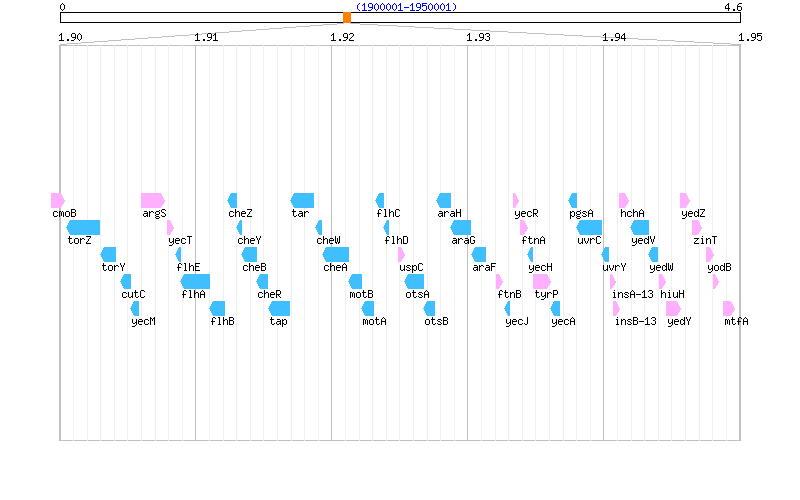Viewport: 800px width, 500px height.
Task: Click the tap gene arrow
Action: pos(279,308)
